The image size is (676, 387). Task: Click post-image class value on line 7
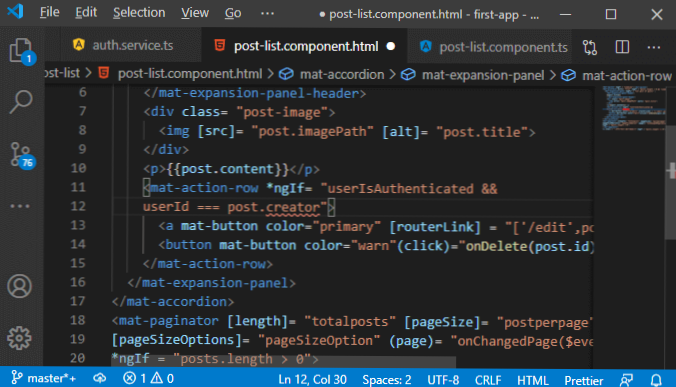282,112
